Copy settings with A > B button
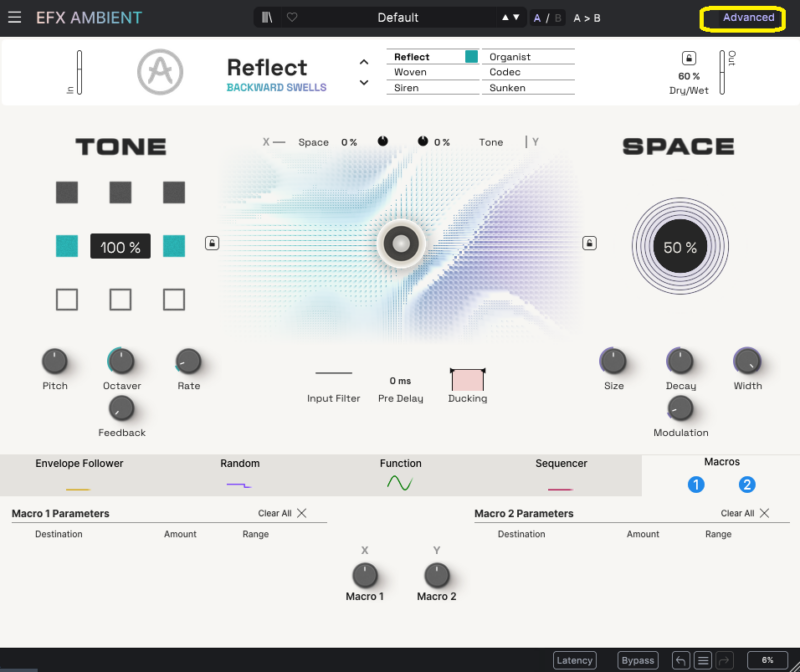The image size is (800, 672). (x=587, y=18)
